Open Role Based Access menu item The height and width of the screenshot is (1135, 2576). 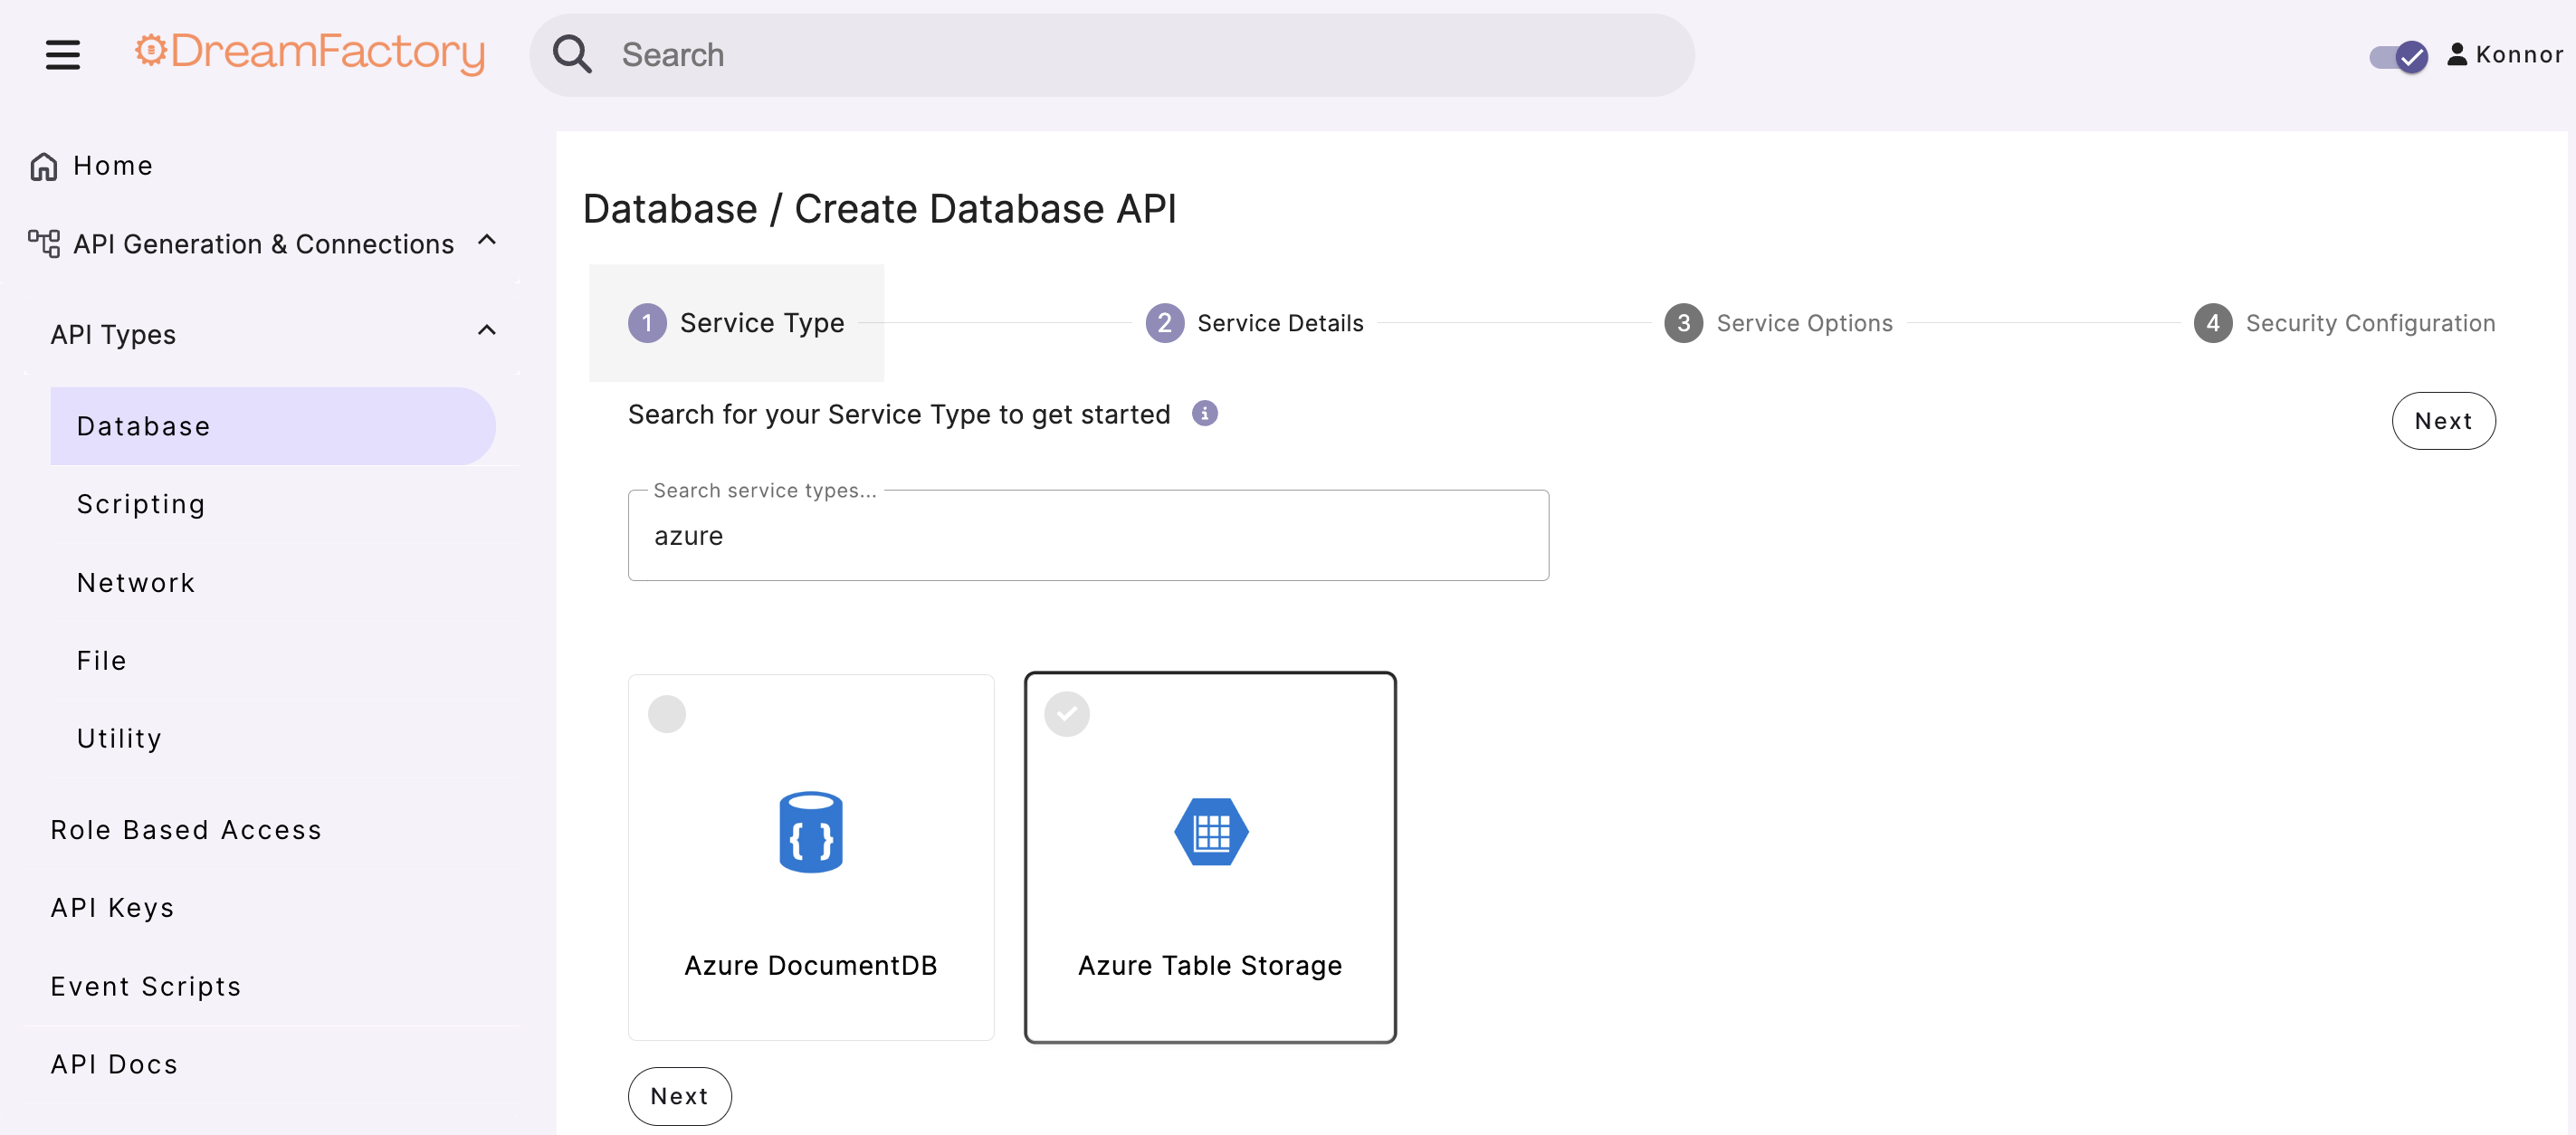tap(186, 830)
